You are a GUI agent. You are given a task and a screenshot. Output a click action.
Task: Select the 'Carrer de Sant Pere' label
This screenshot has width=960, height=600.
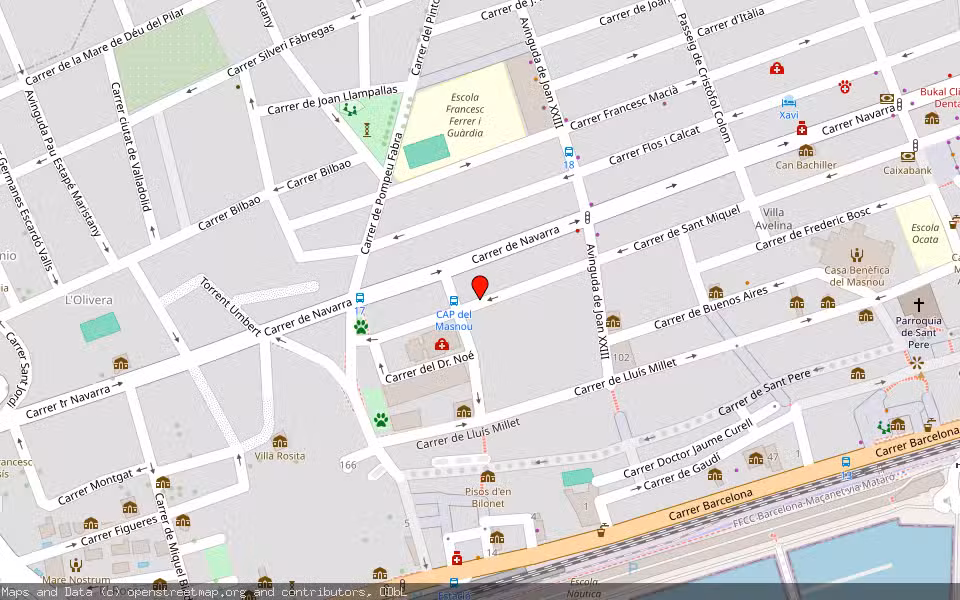pos(765,392)
